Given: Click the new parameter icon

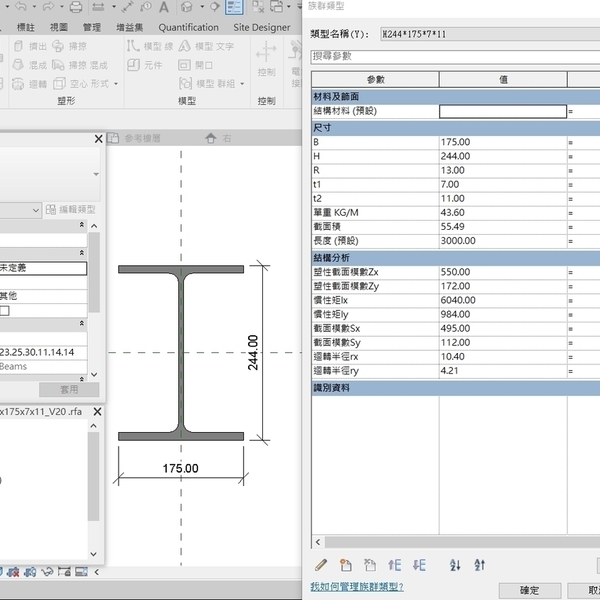Looking at the screenshot, I should click(346, 566).
